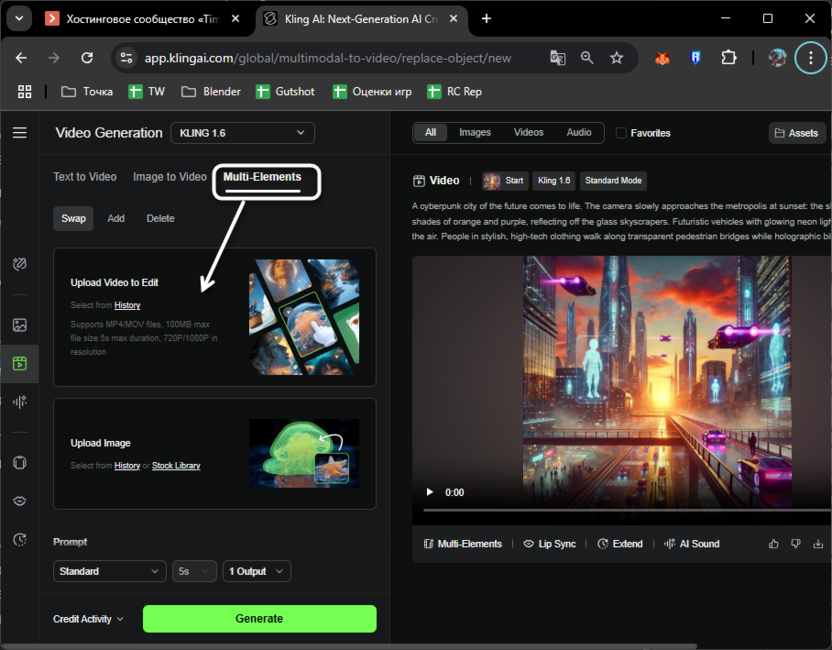Expand the 1 Output dropdown
Viewport: 832px width, 650px height.
256,571
